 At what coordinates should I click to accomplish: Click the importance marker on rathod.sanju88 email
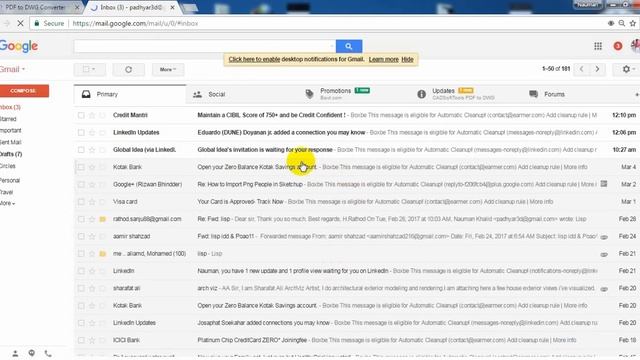coord(103,219)
